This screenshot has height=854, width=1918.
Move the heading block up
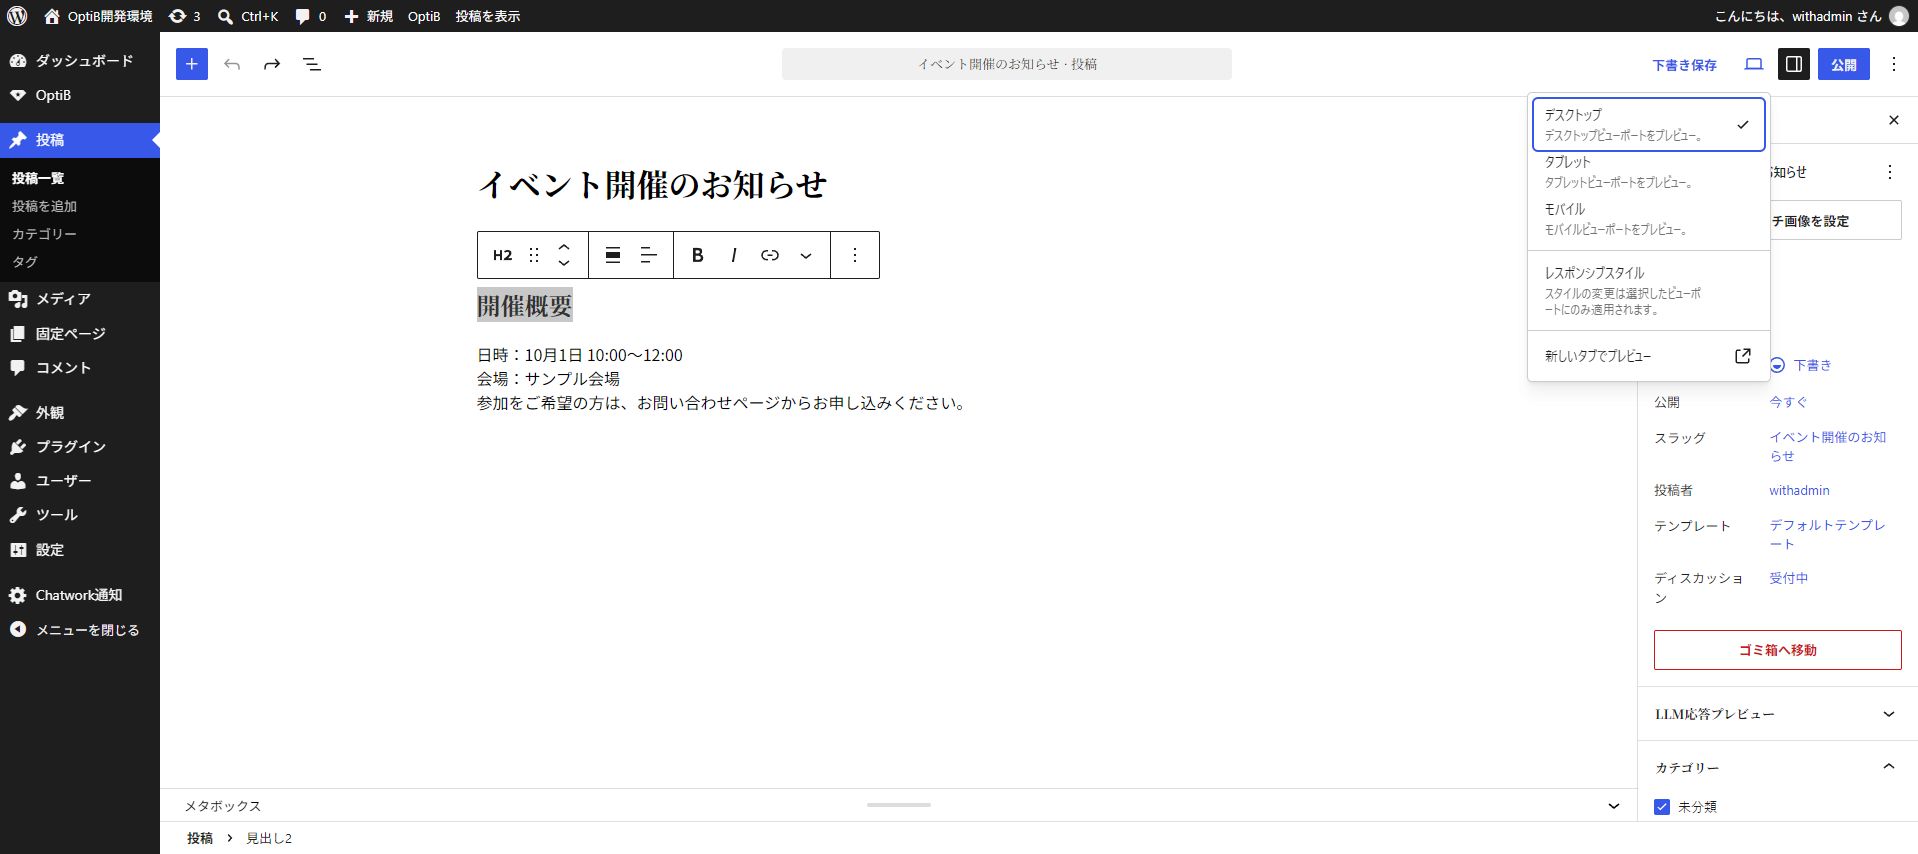pos(564,246)
